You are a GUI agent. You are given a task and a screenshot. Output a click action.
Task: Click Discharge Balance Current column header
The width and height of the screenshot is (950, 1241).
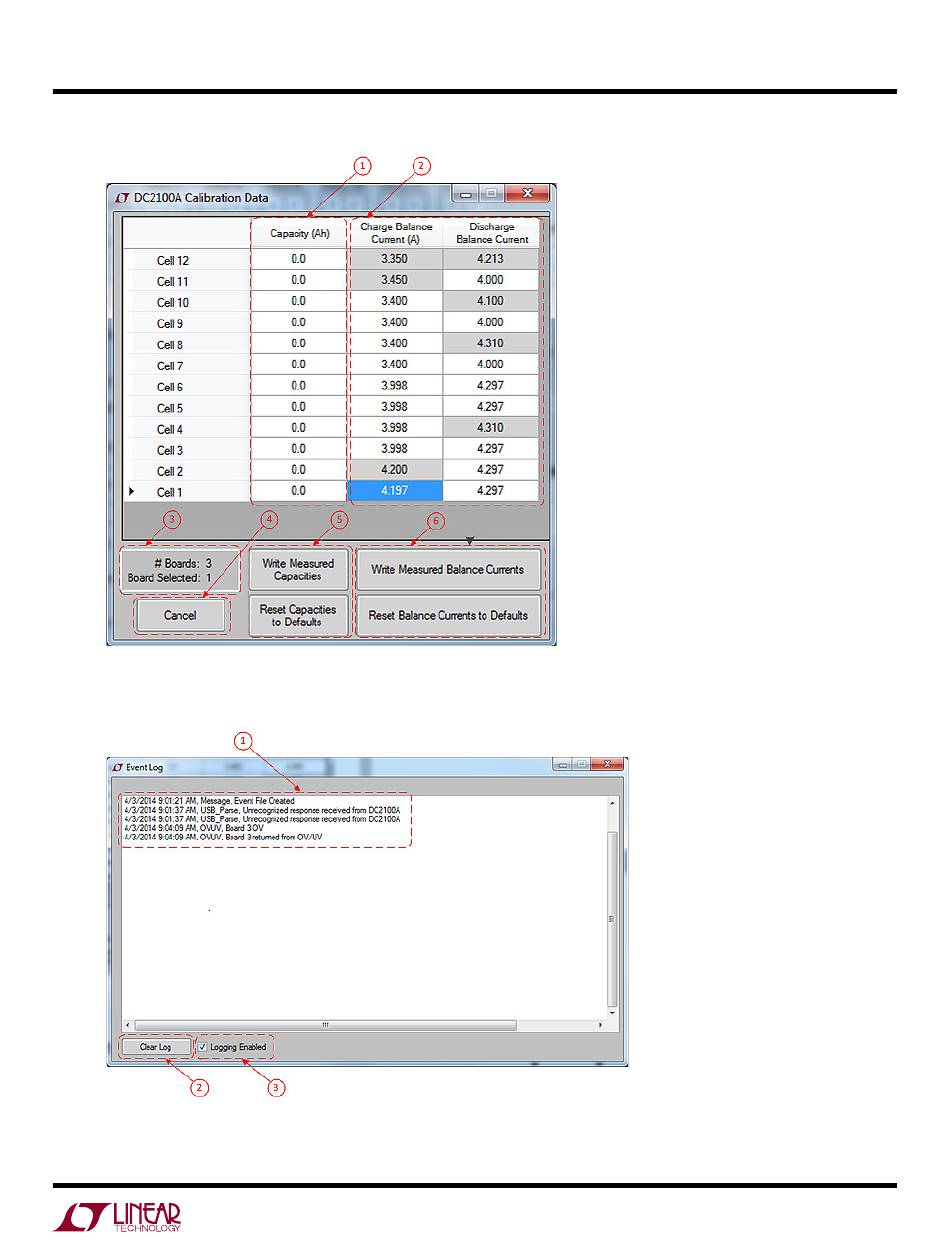pos(491,233)
